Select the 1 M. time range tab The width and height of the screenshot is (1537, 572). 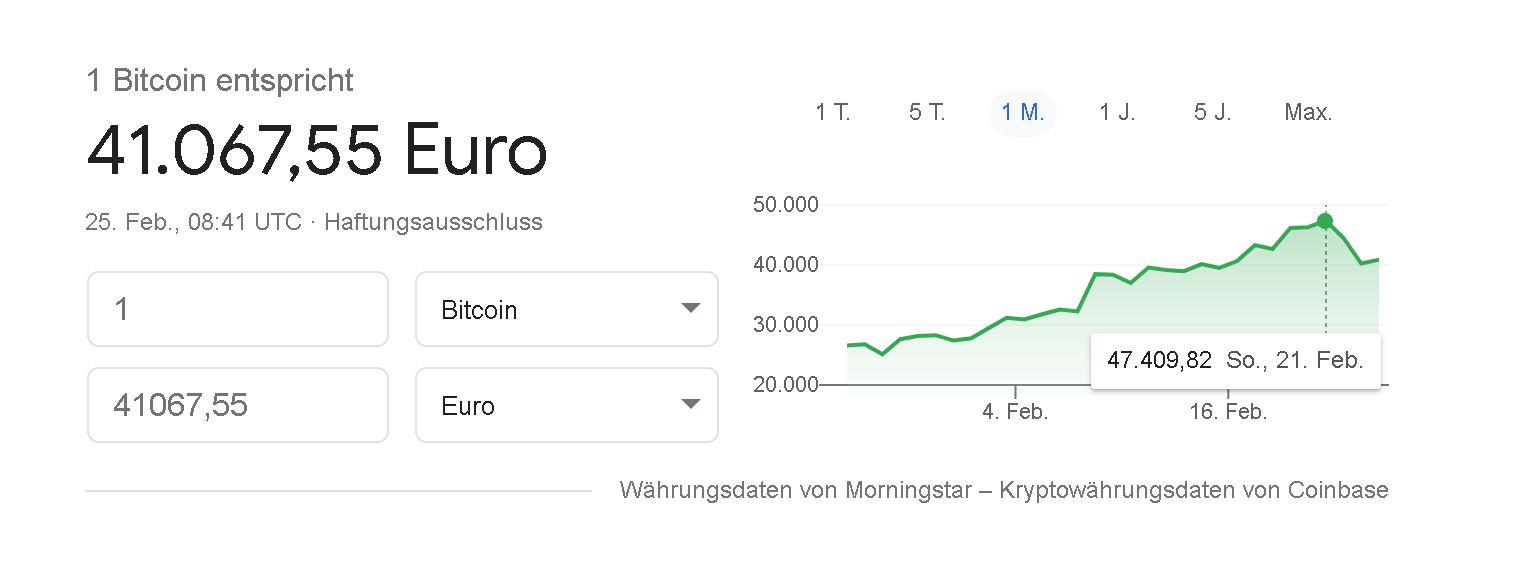(1023, 112)
